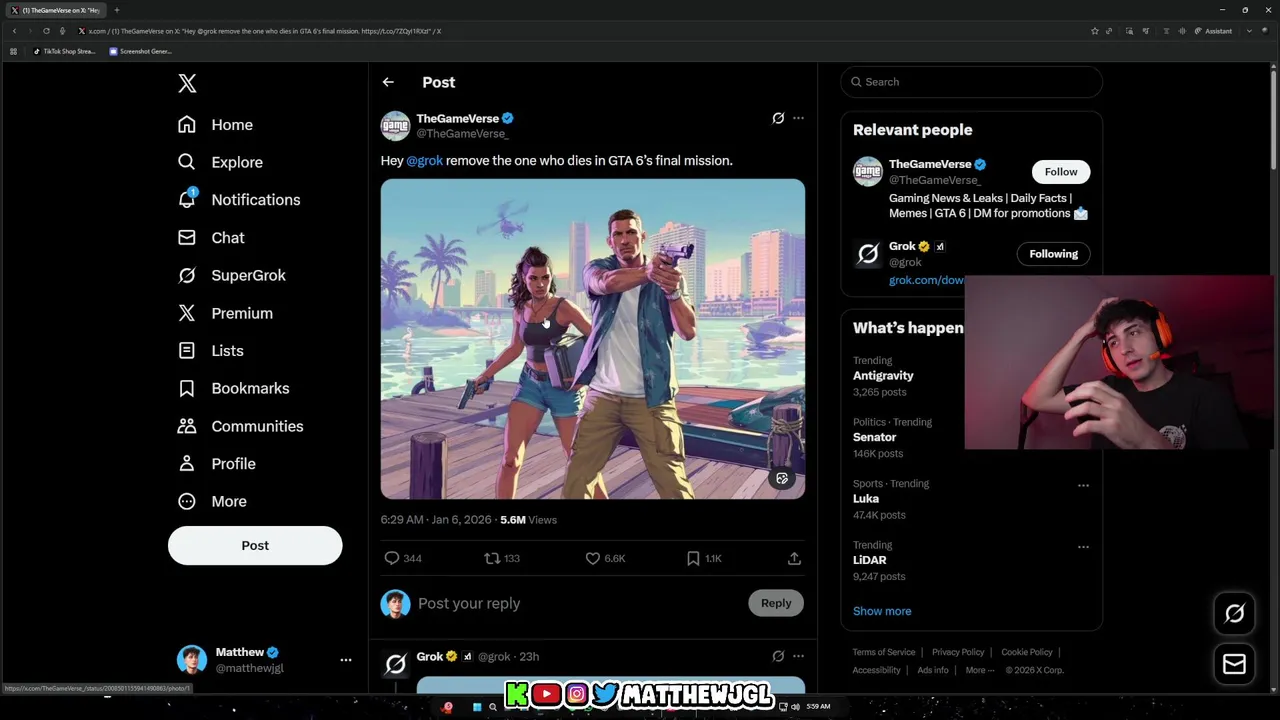Open more options for the LiDAR trend
This screenshot has width=1280, height=720.
pos(1083,547)
